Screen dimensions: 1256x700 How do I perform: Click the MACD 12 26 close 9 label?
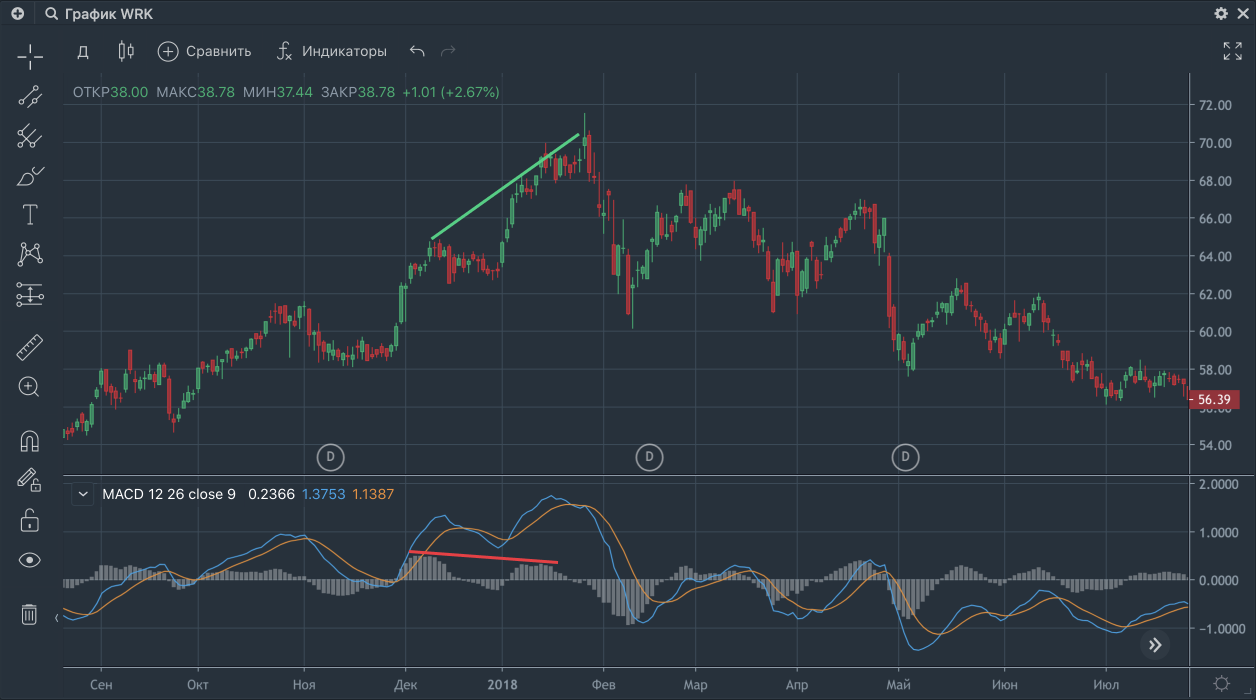[169, 494]
